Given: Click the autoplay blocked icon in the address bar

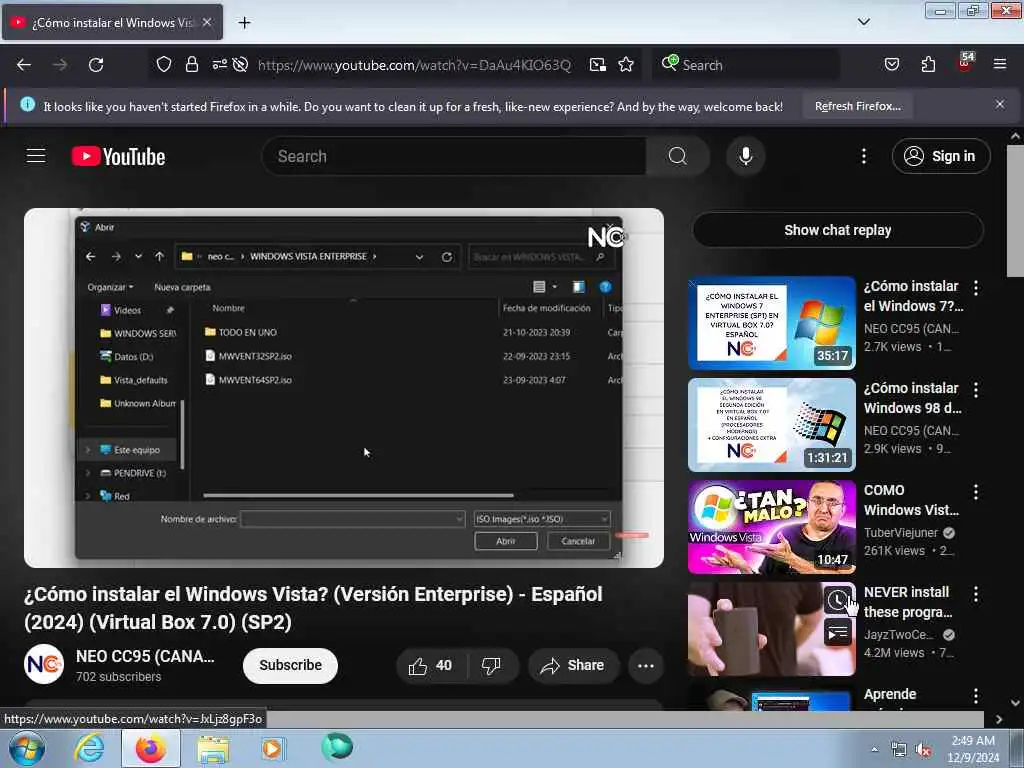Looking at the screenshot, I should 240,65.
